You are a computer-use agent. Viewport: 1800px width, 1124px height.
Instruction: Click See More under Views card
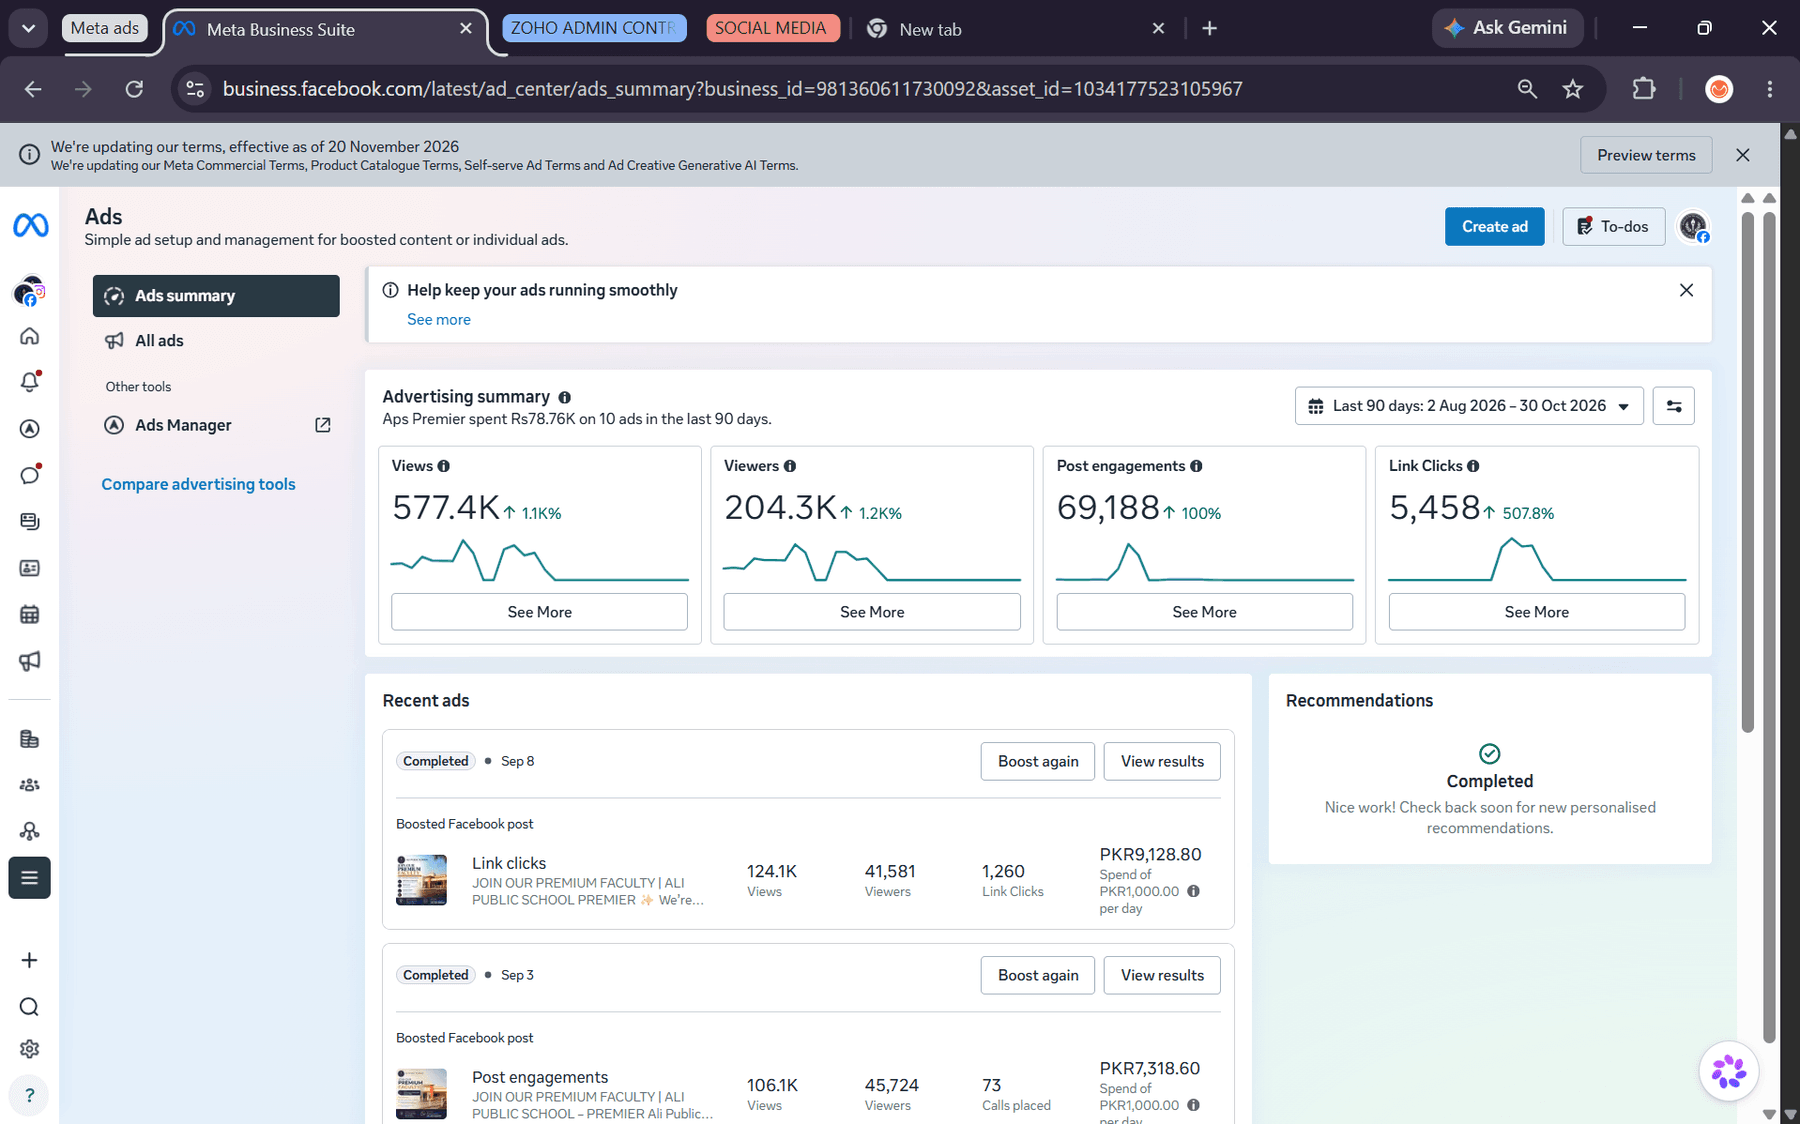[x=539, y=612]
